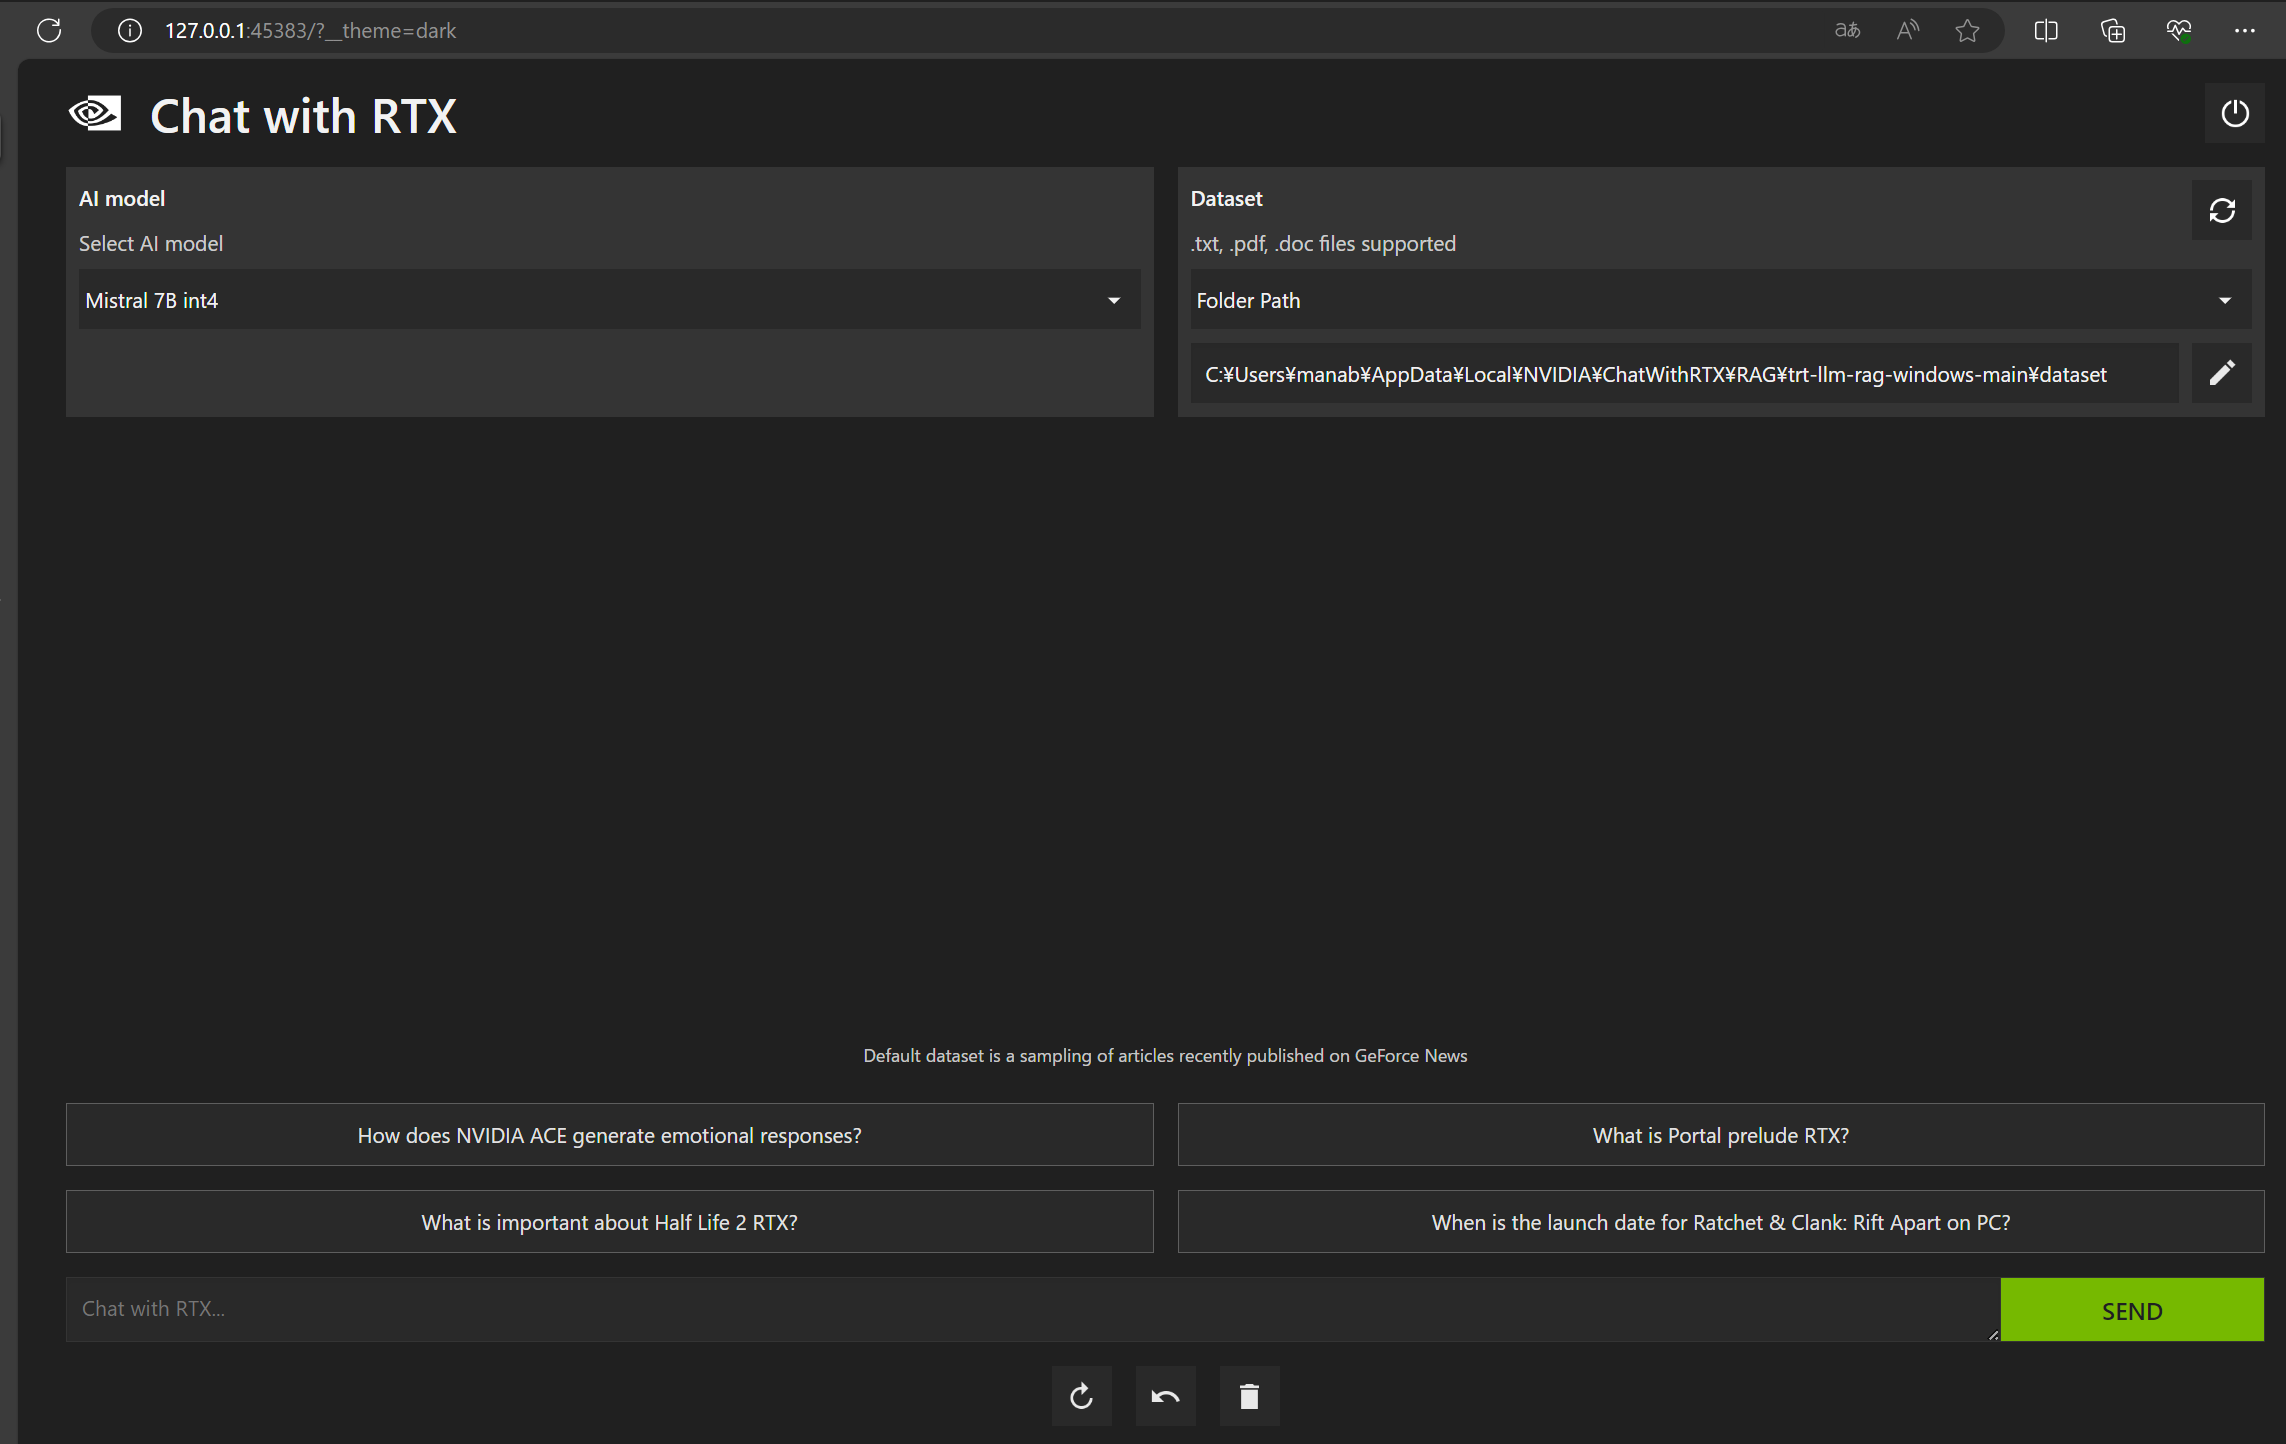Open Browser essentials heart icon
Screen dimensions: 2286x1444
point(2180,30)
